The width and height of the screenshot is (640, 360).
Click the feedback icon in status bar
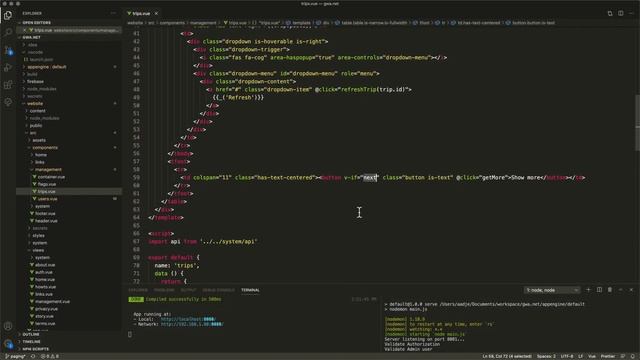pyautogui.click(x=623, y=356)
